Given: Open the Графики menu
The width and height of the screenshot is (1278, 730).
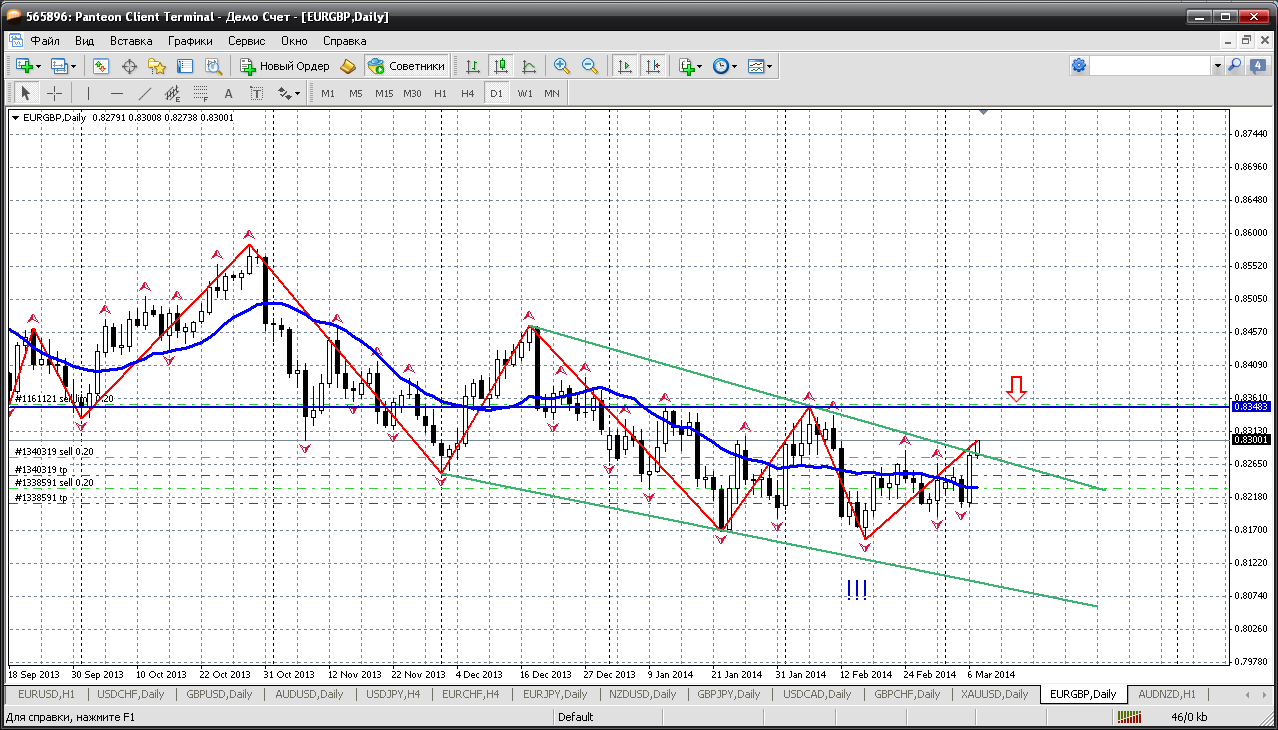Looking at the screenshot, I should point(190,41).
